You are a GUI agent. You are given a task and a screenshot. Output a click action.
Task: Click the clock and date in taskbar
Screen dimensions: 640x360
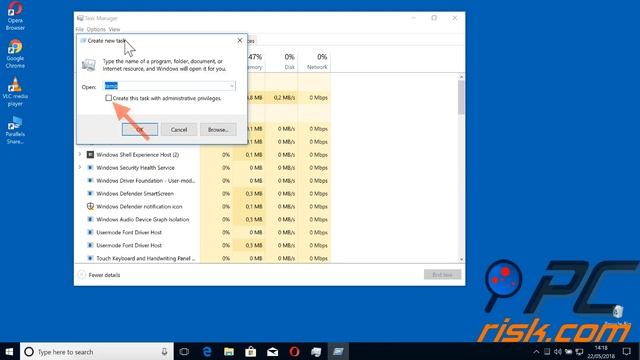601,351
